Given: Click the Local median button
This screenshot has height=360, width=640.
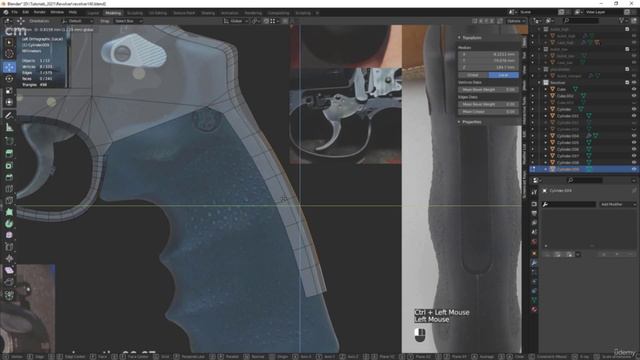Looking at the screenshot, I should (504, 75).
